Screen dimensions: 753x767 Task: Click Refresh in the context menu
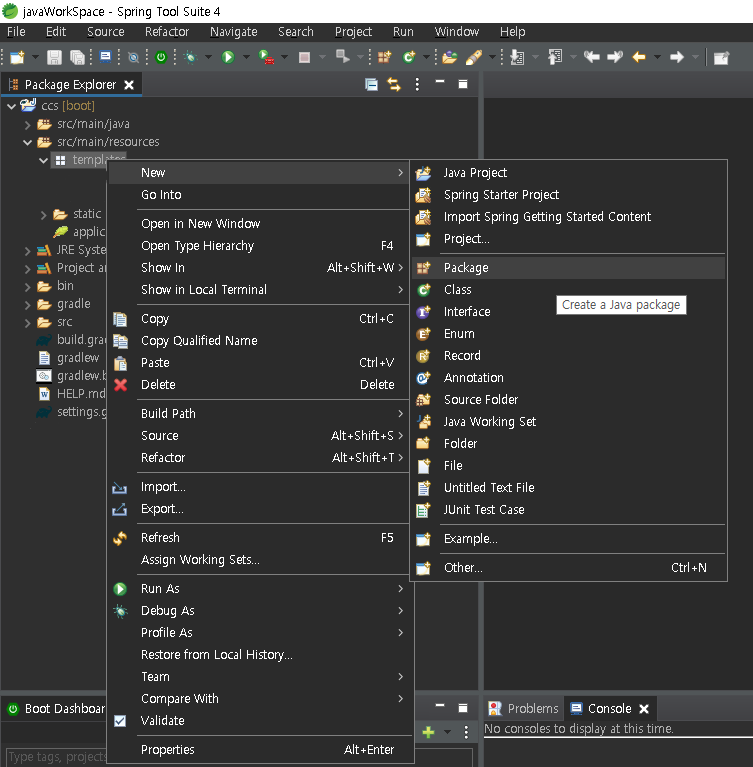[260, 538]
